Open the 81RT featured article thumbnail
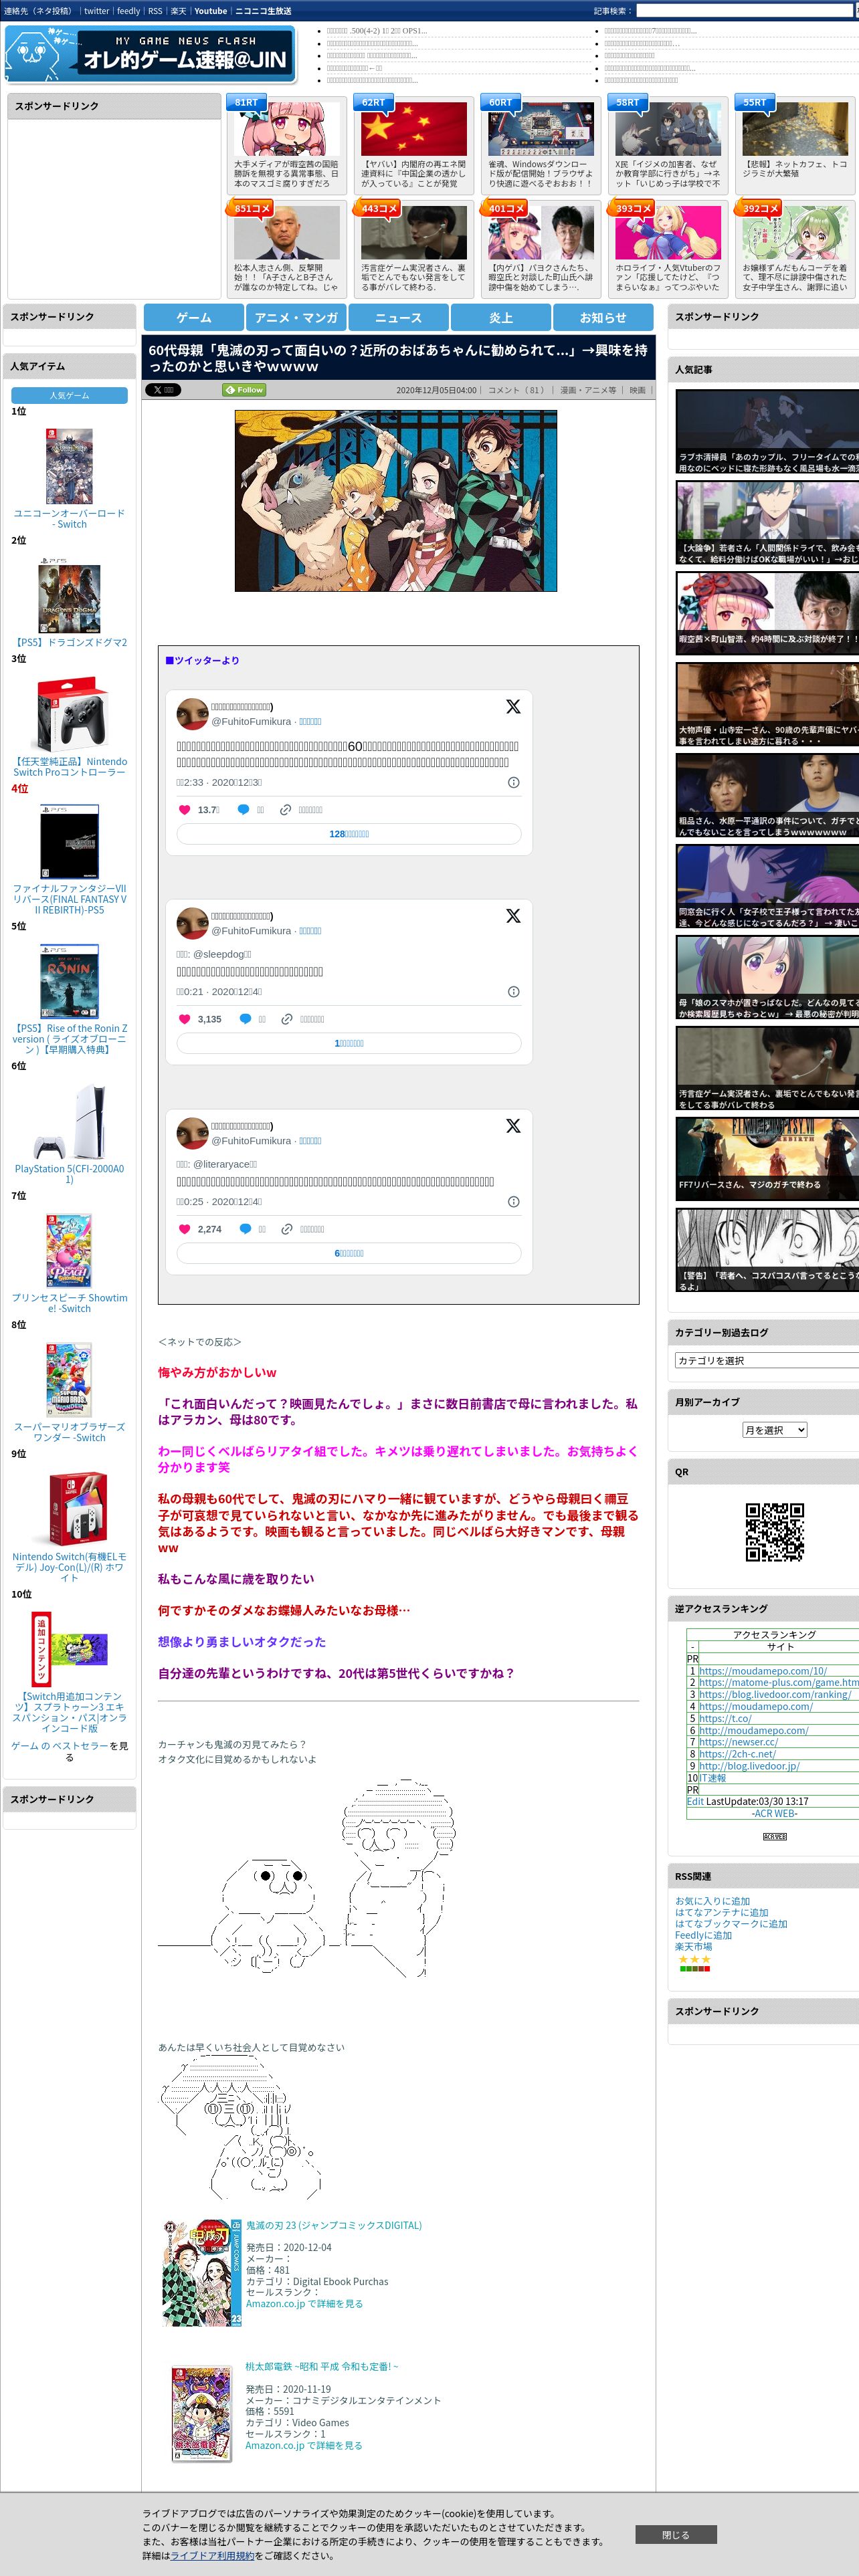 [286, 129]
